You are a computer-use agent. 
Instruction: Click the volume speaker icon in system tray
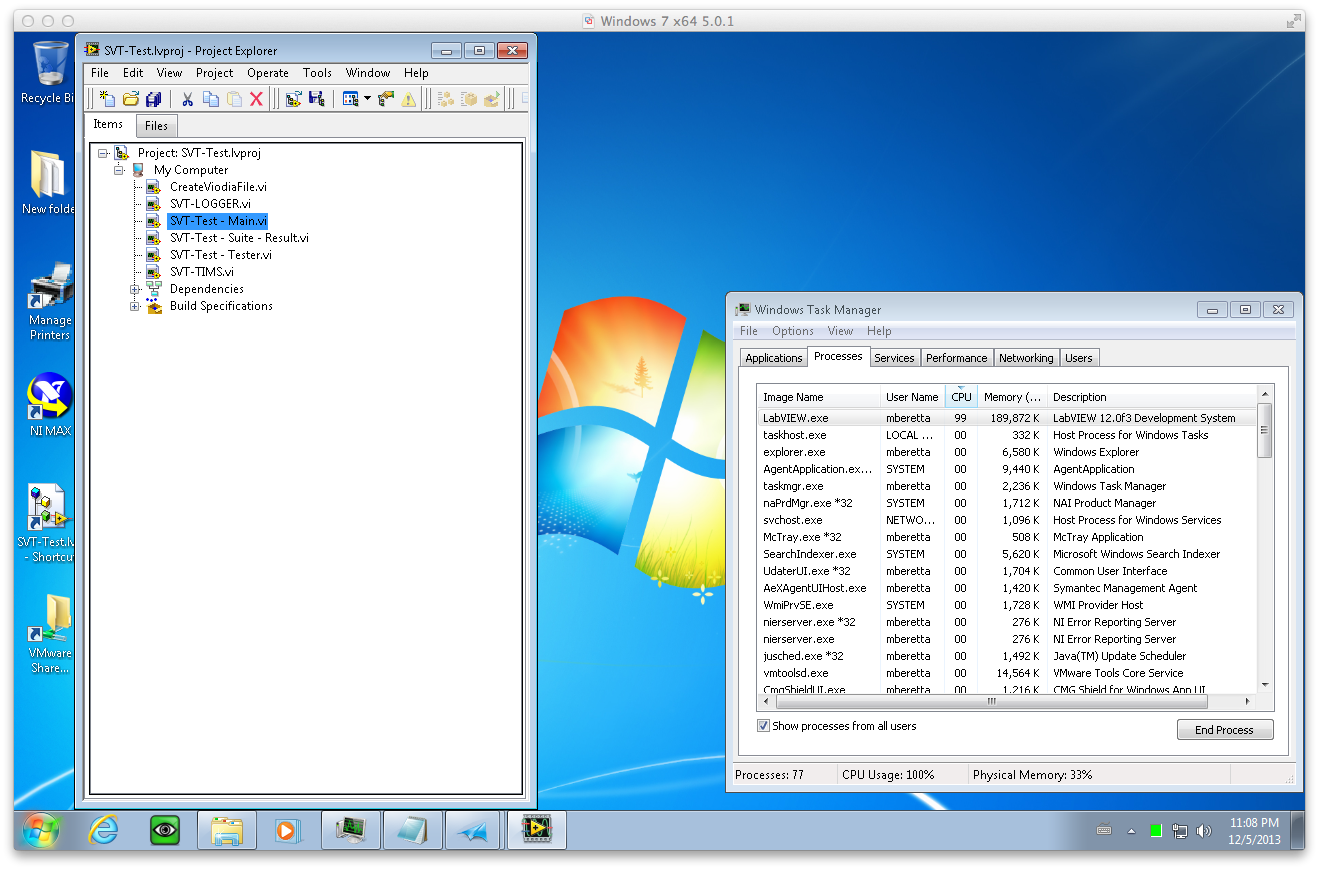point(1204,830)
